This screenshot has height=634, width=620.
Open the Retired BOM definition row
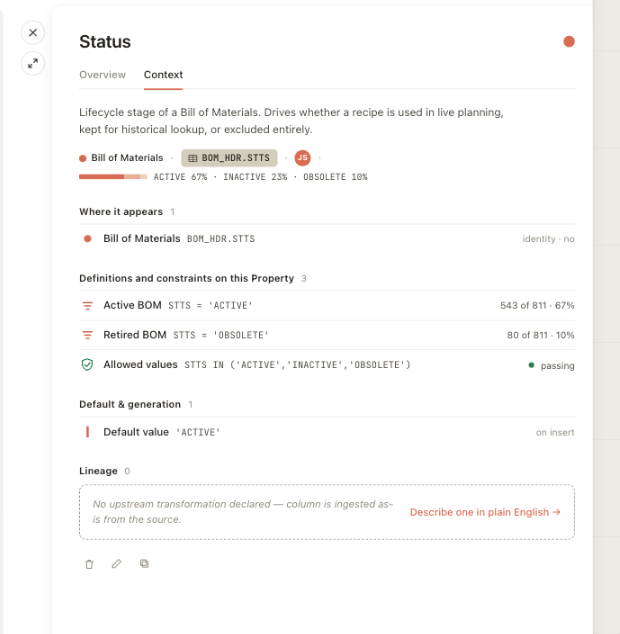pos(327,335)
